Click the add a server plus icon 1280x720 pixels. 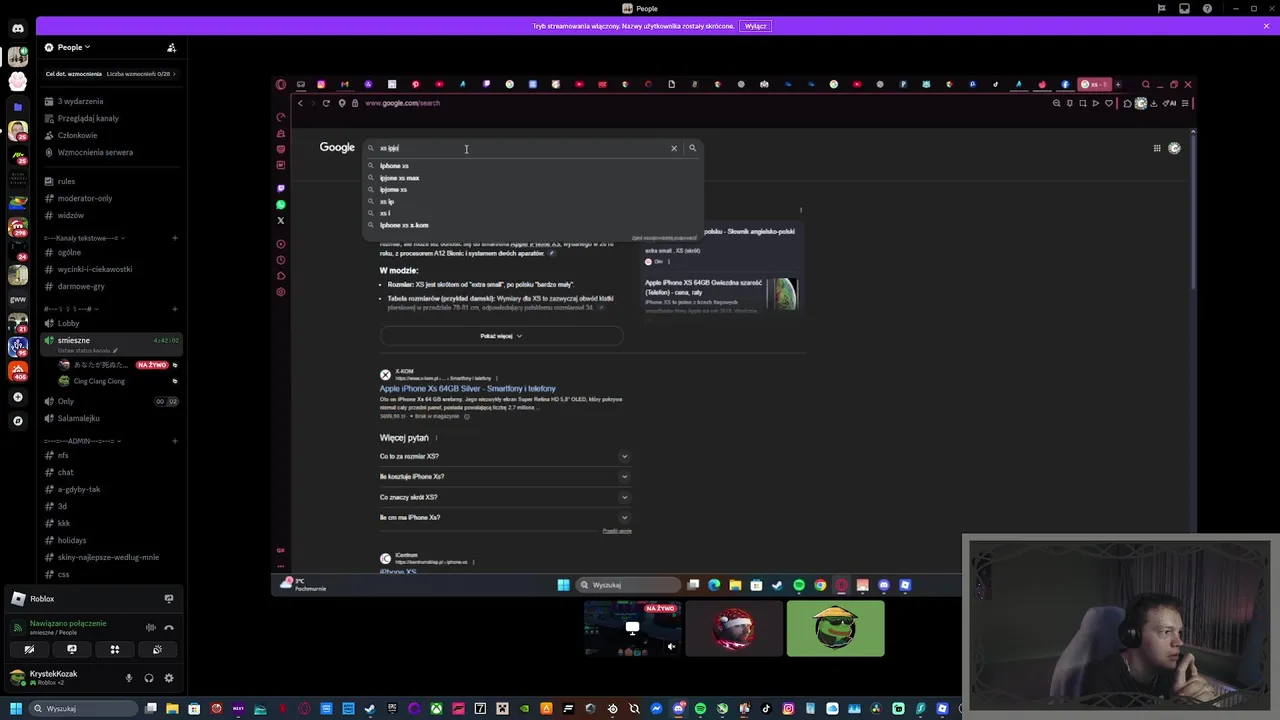pyautogui.click(x=18, y=397)
